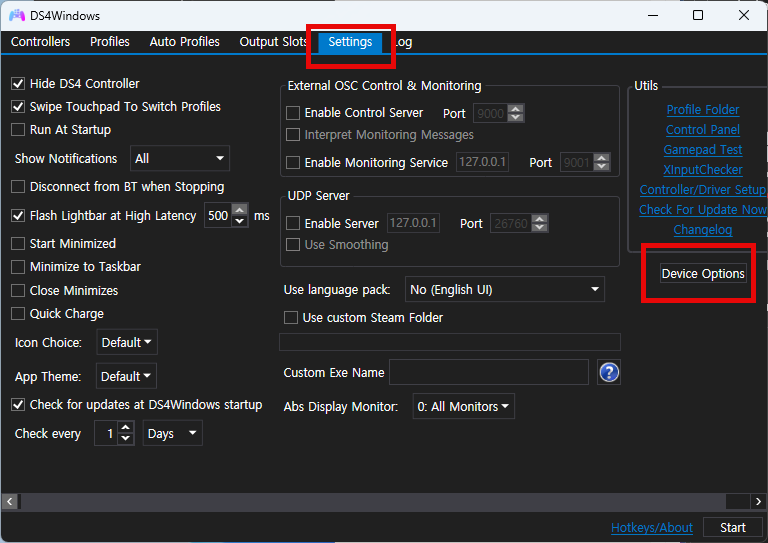Click the horizontal scrollbar right arrow

click(758, 501)
